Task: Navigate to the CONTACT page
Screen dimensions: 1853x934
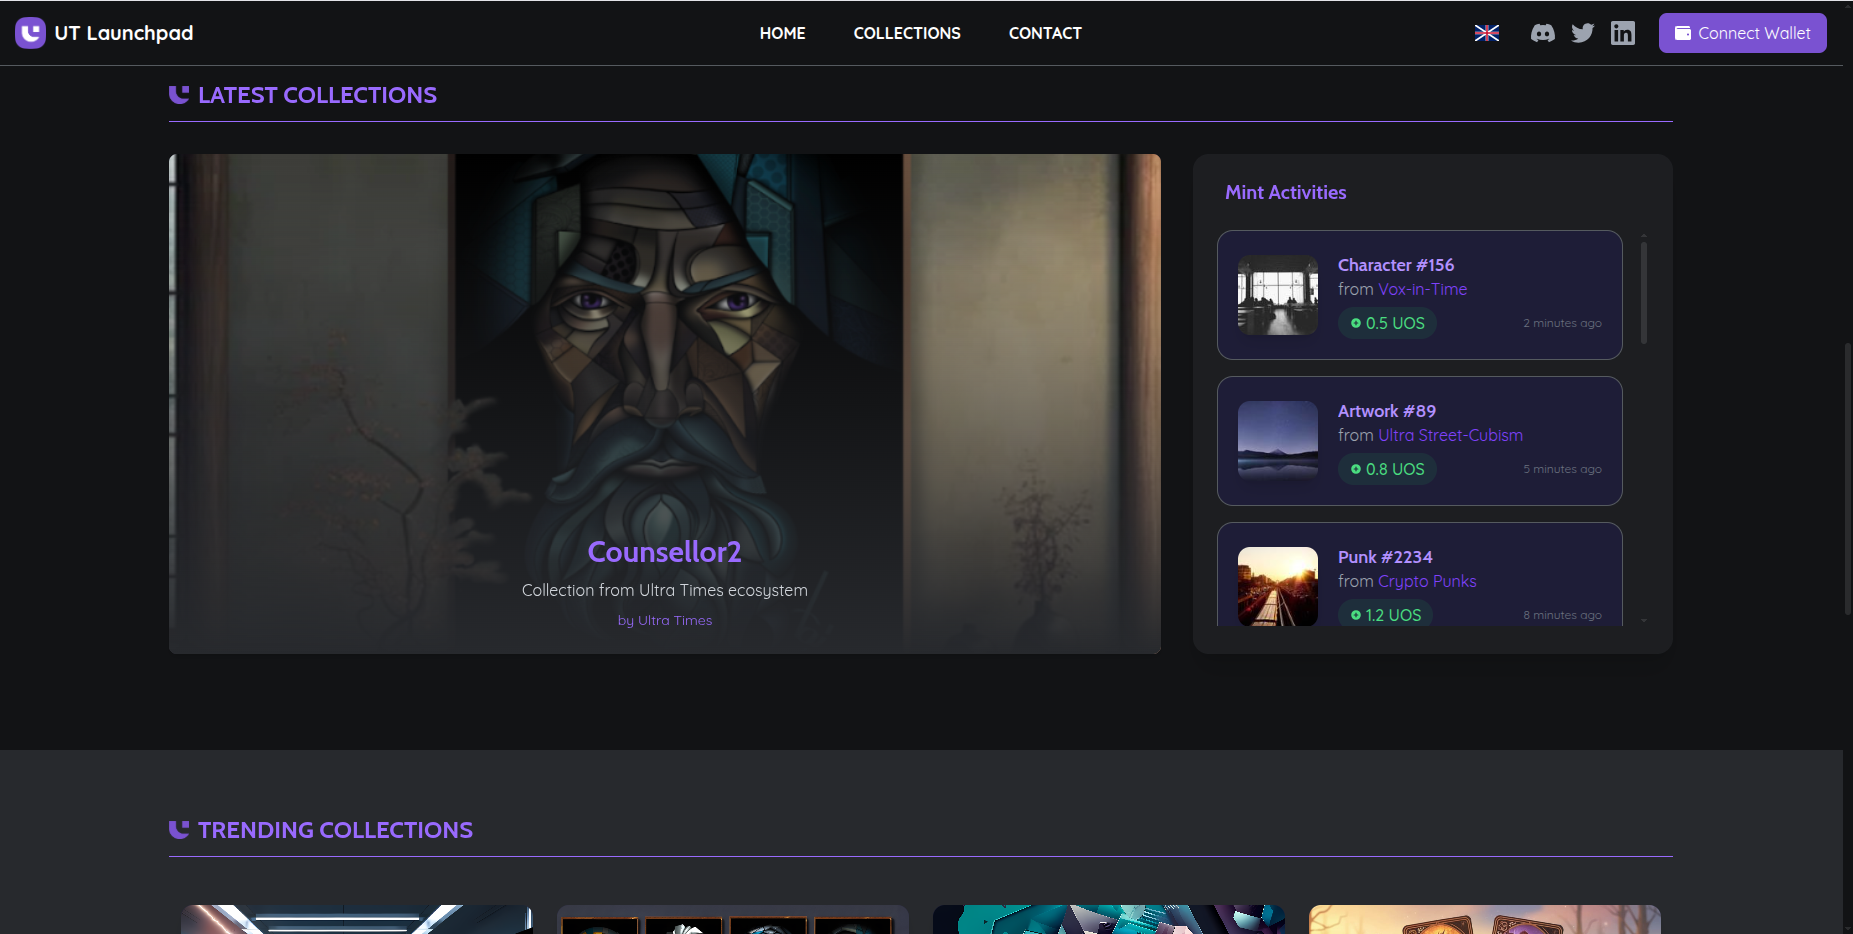Action: pyautogui.click(x=1044, y=33)
